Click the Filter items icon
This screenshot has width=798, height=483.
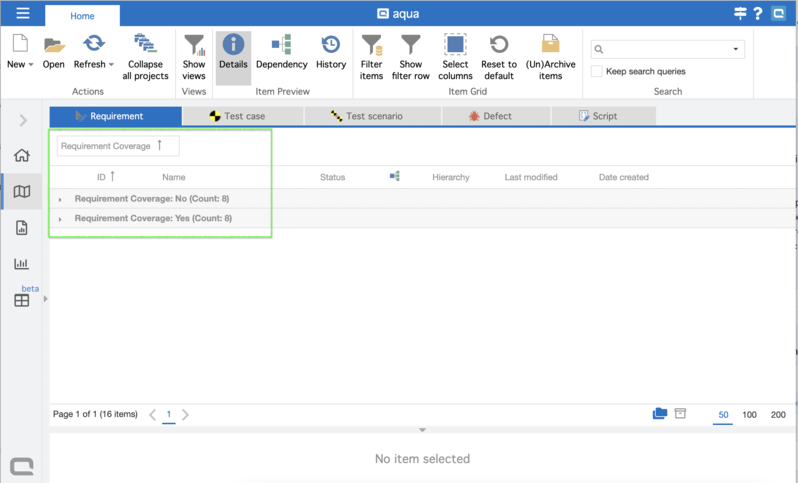coord(371,46)
